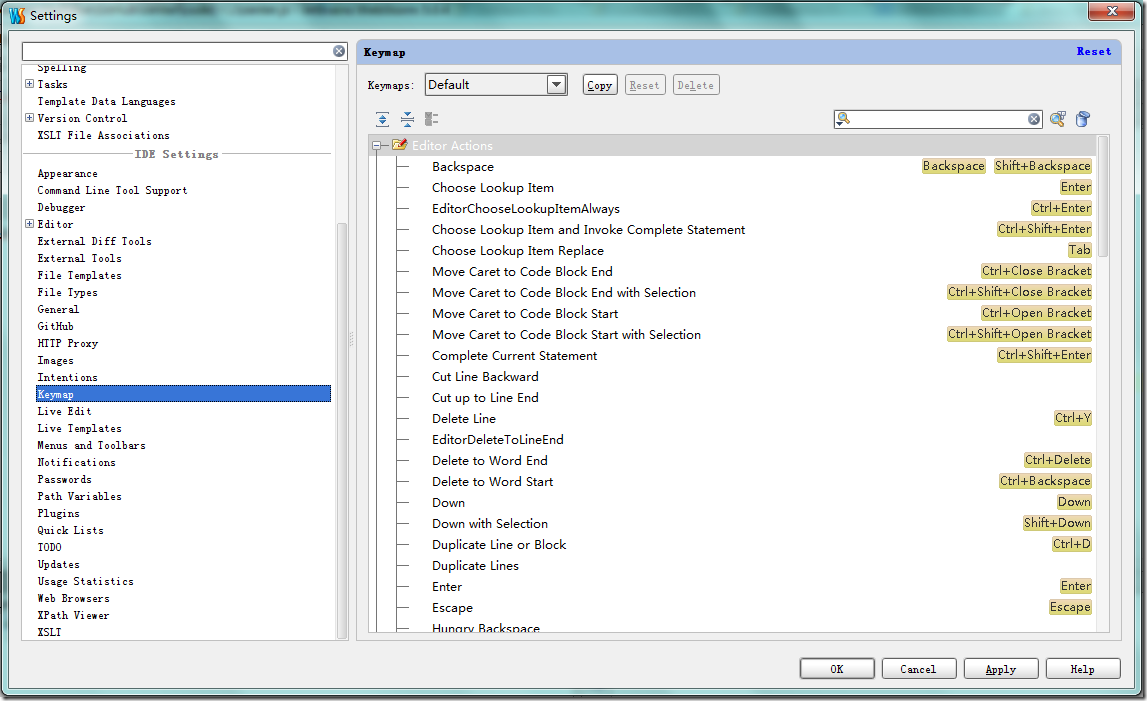1147x701 pixels.
Task: Clear the keymap action search field
Action: click(1034, 119)
